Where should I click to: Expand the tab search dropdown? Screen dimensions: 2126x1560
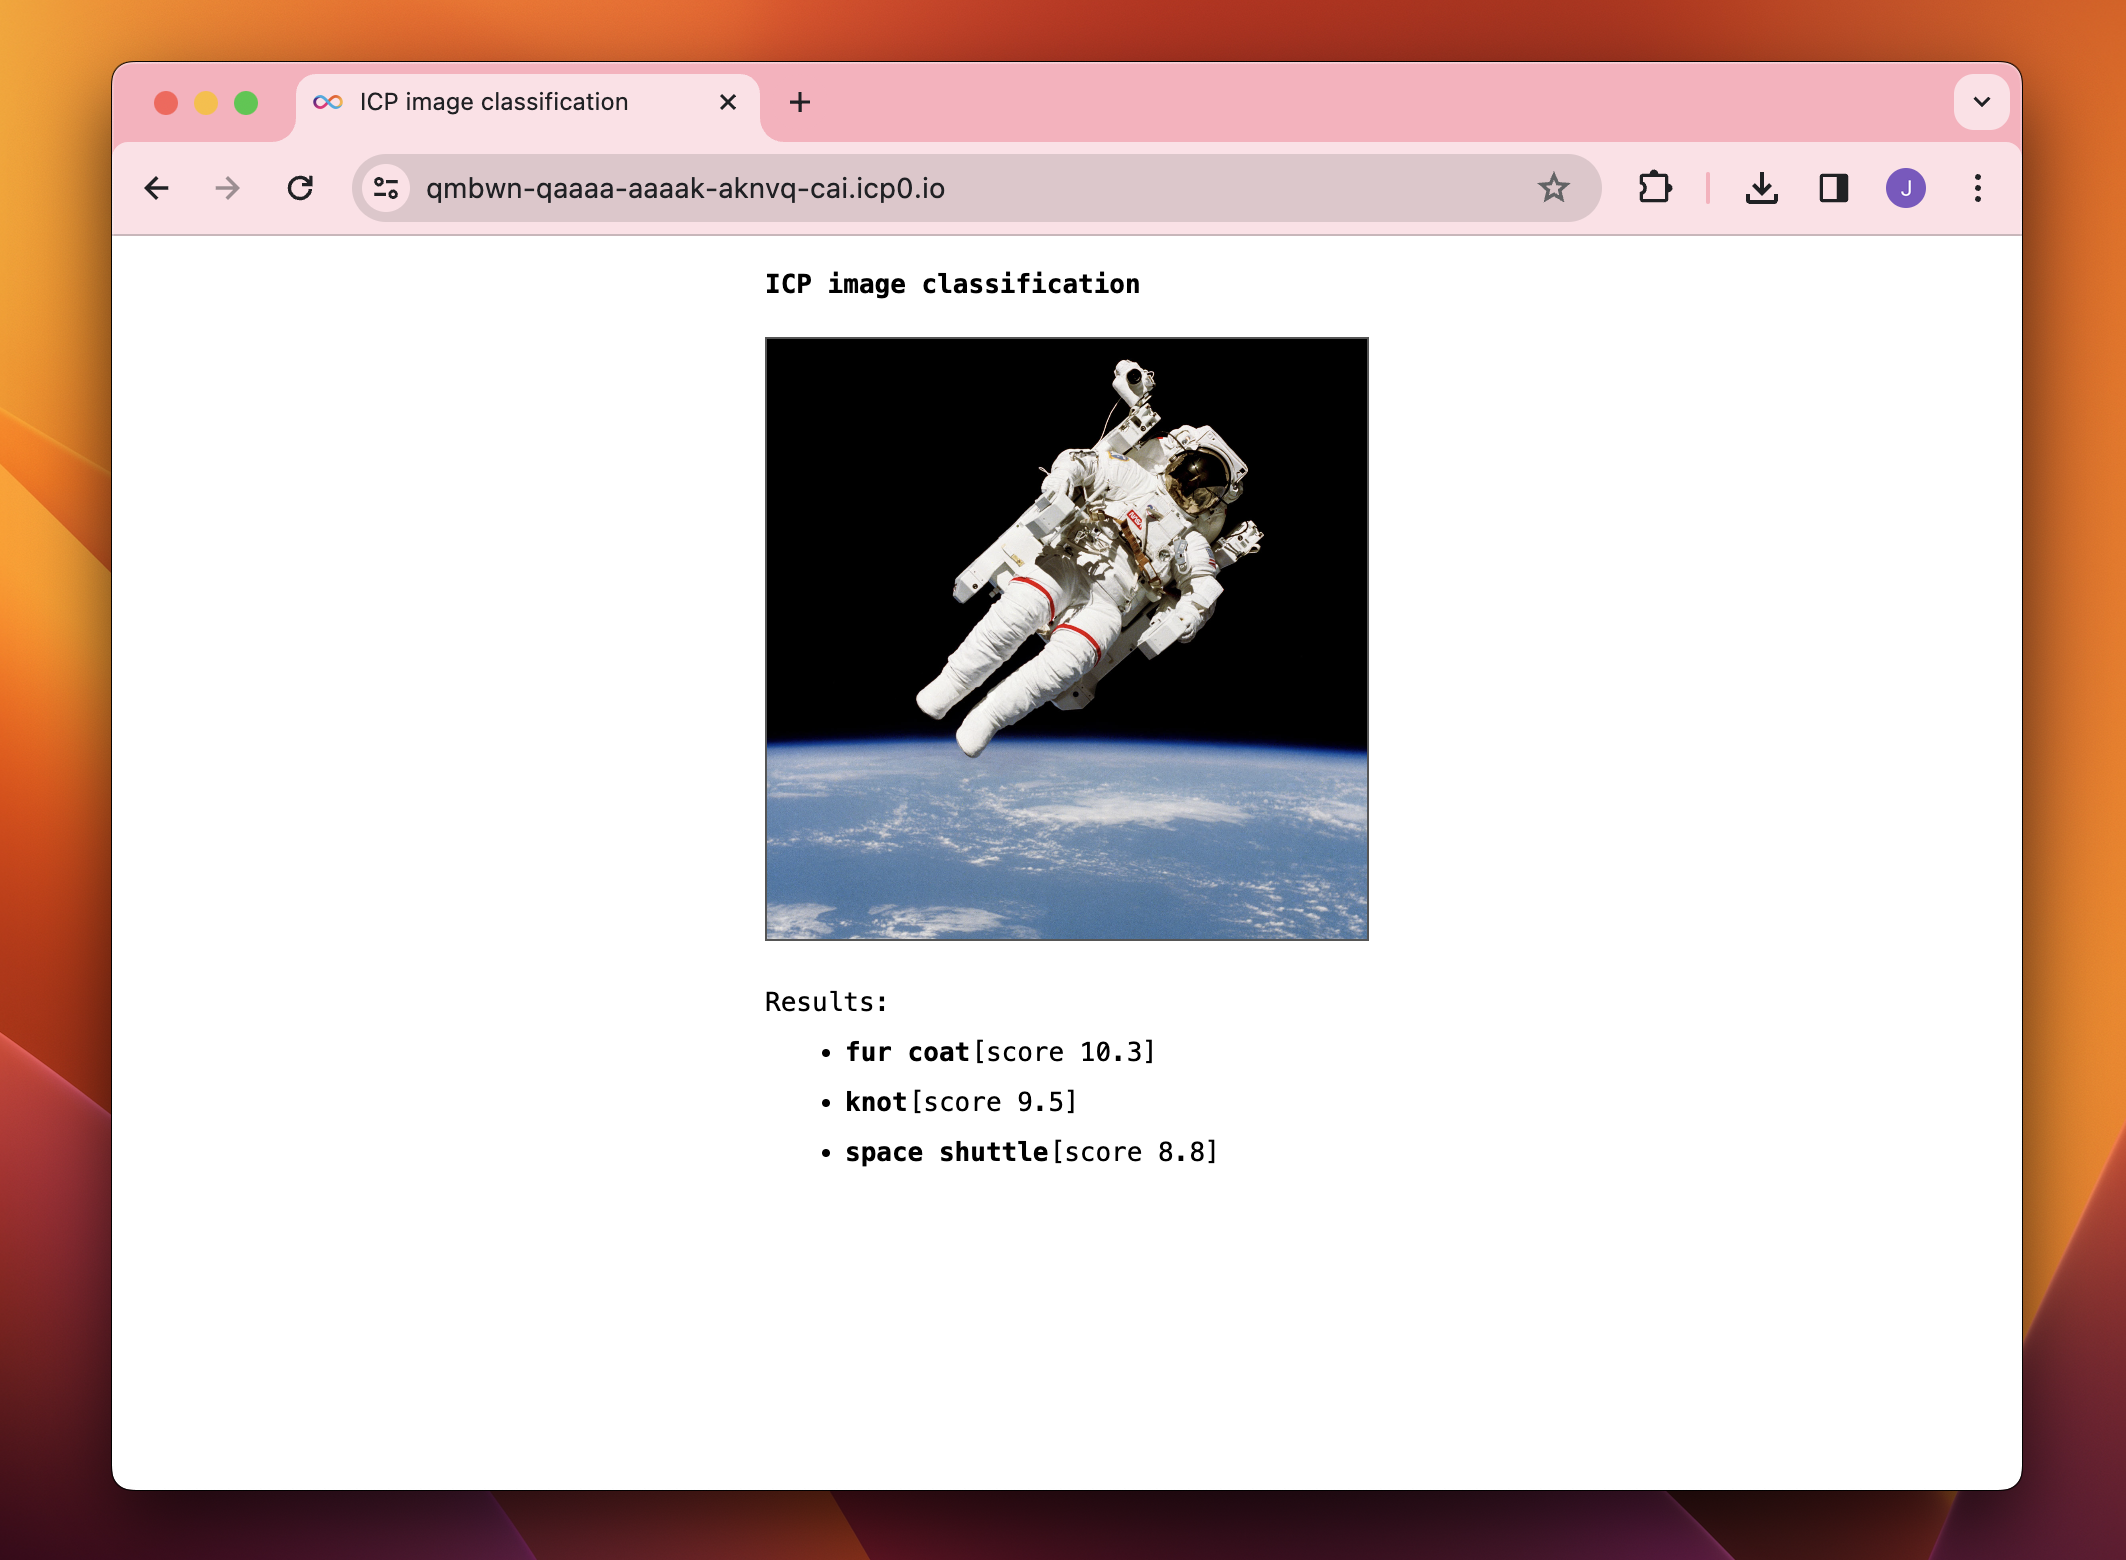(x=1982, y=102)
